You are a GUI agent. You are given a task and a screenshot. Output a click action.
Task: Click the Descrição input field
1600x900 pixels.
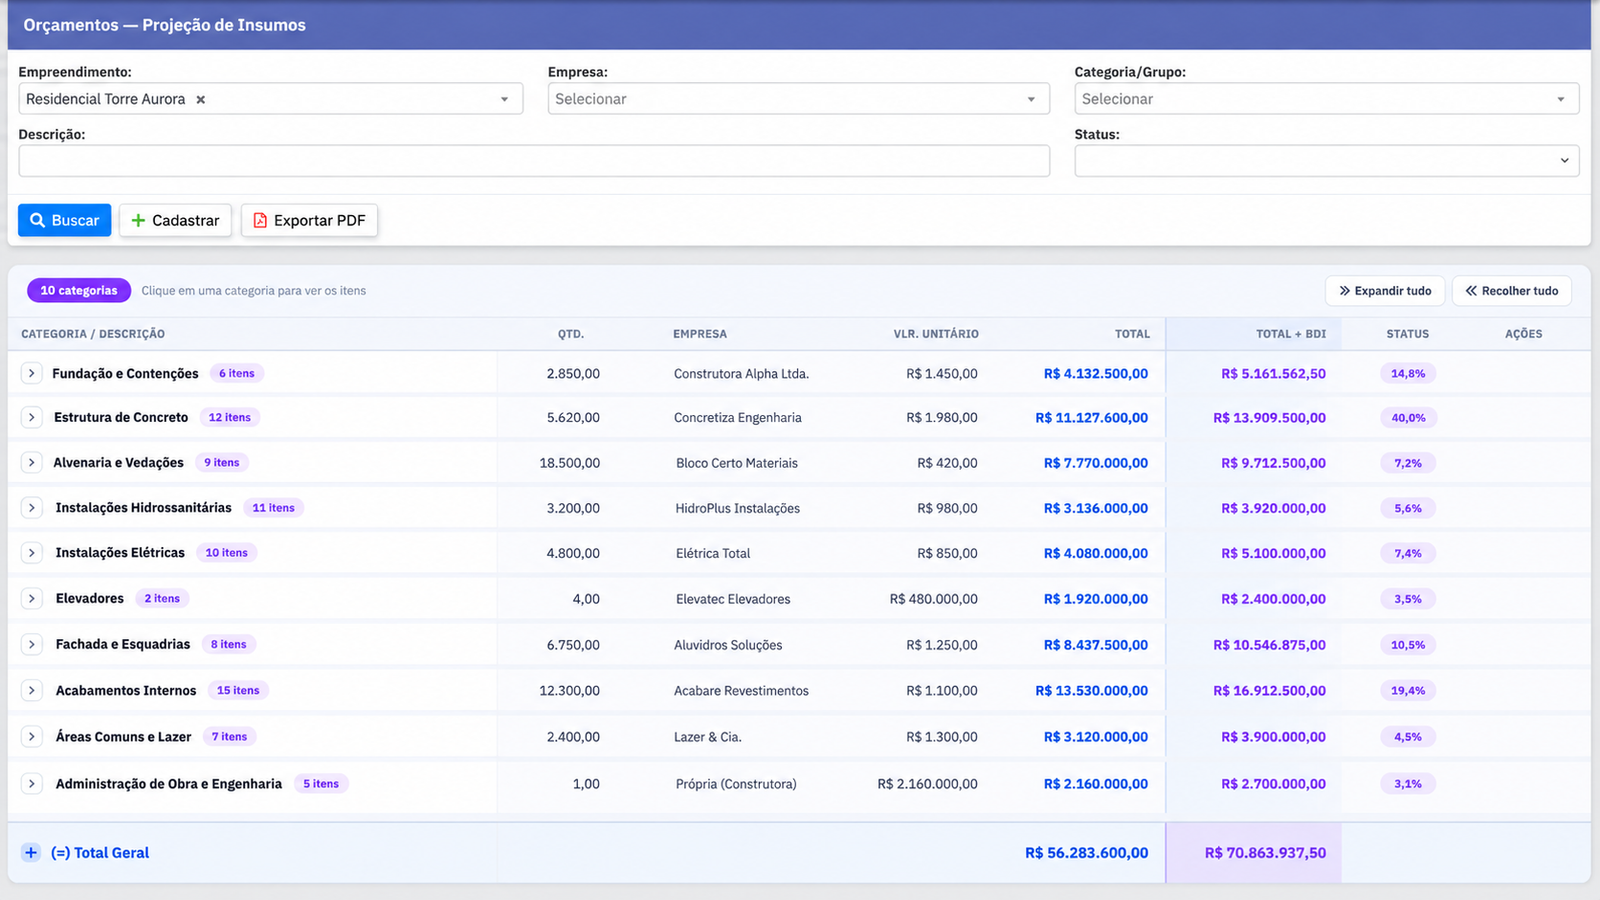[534, 161]
